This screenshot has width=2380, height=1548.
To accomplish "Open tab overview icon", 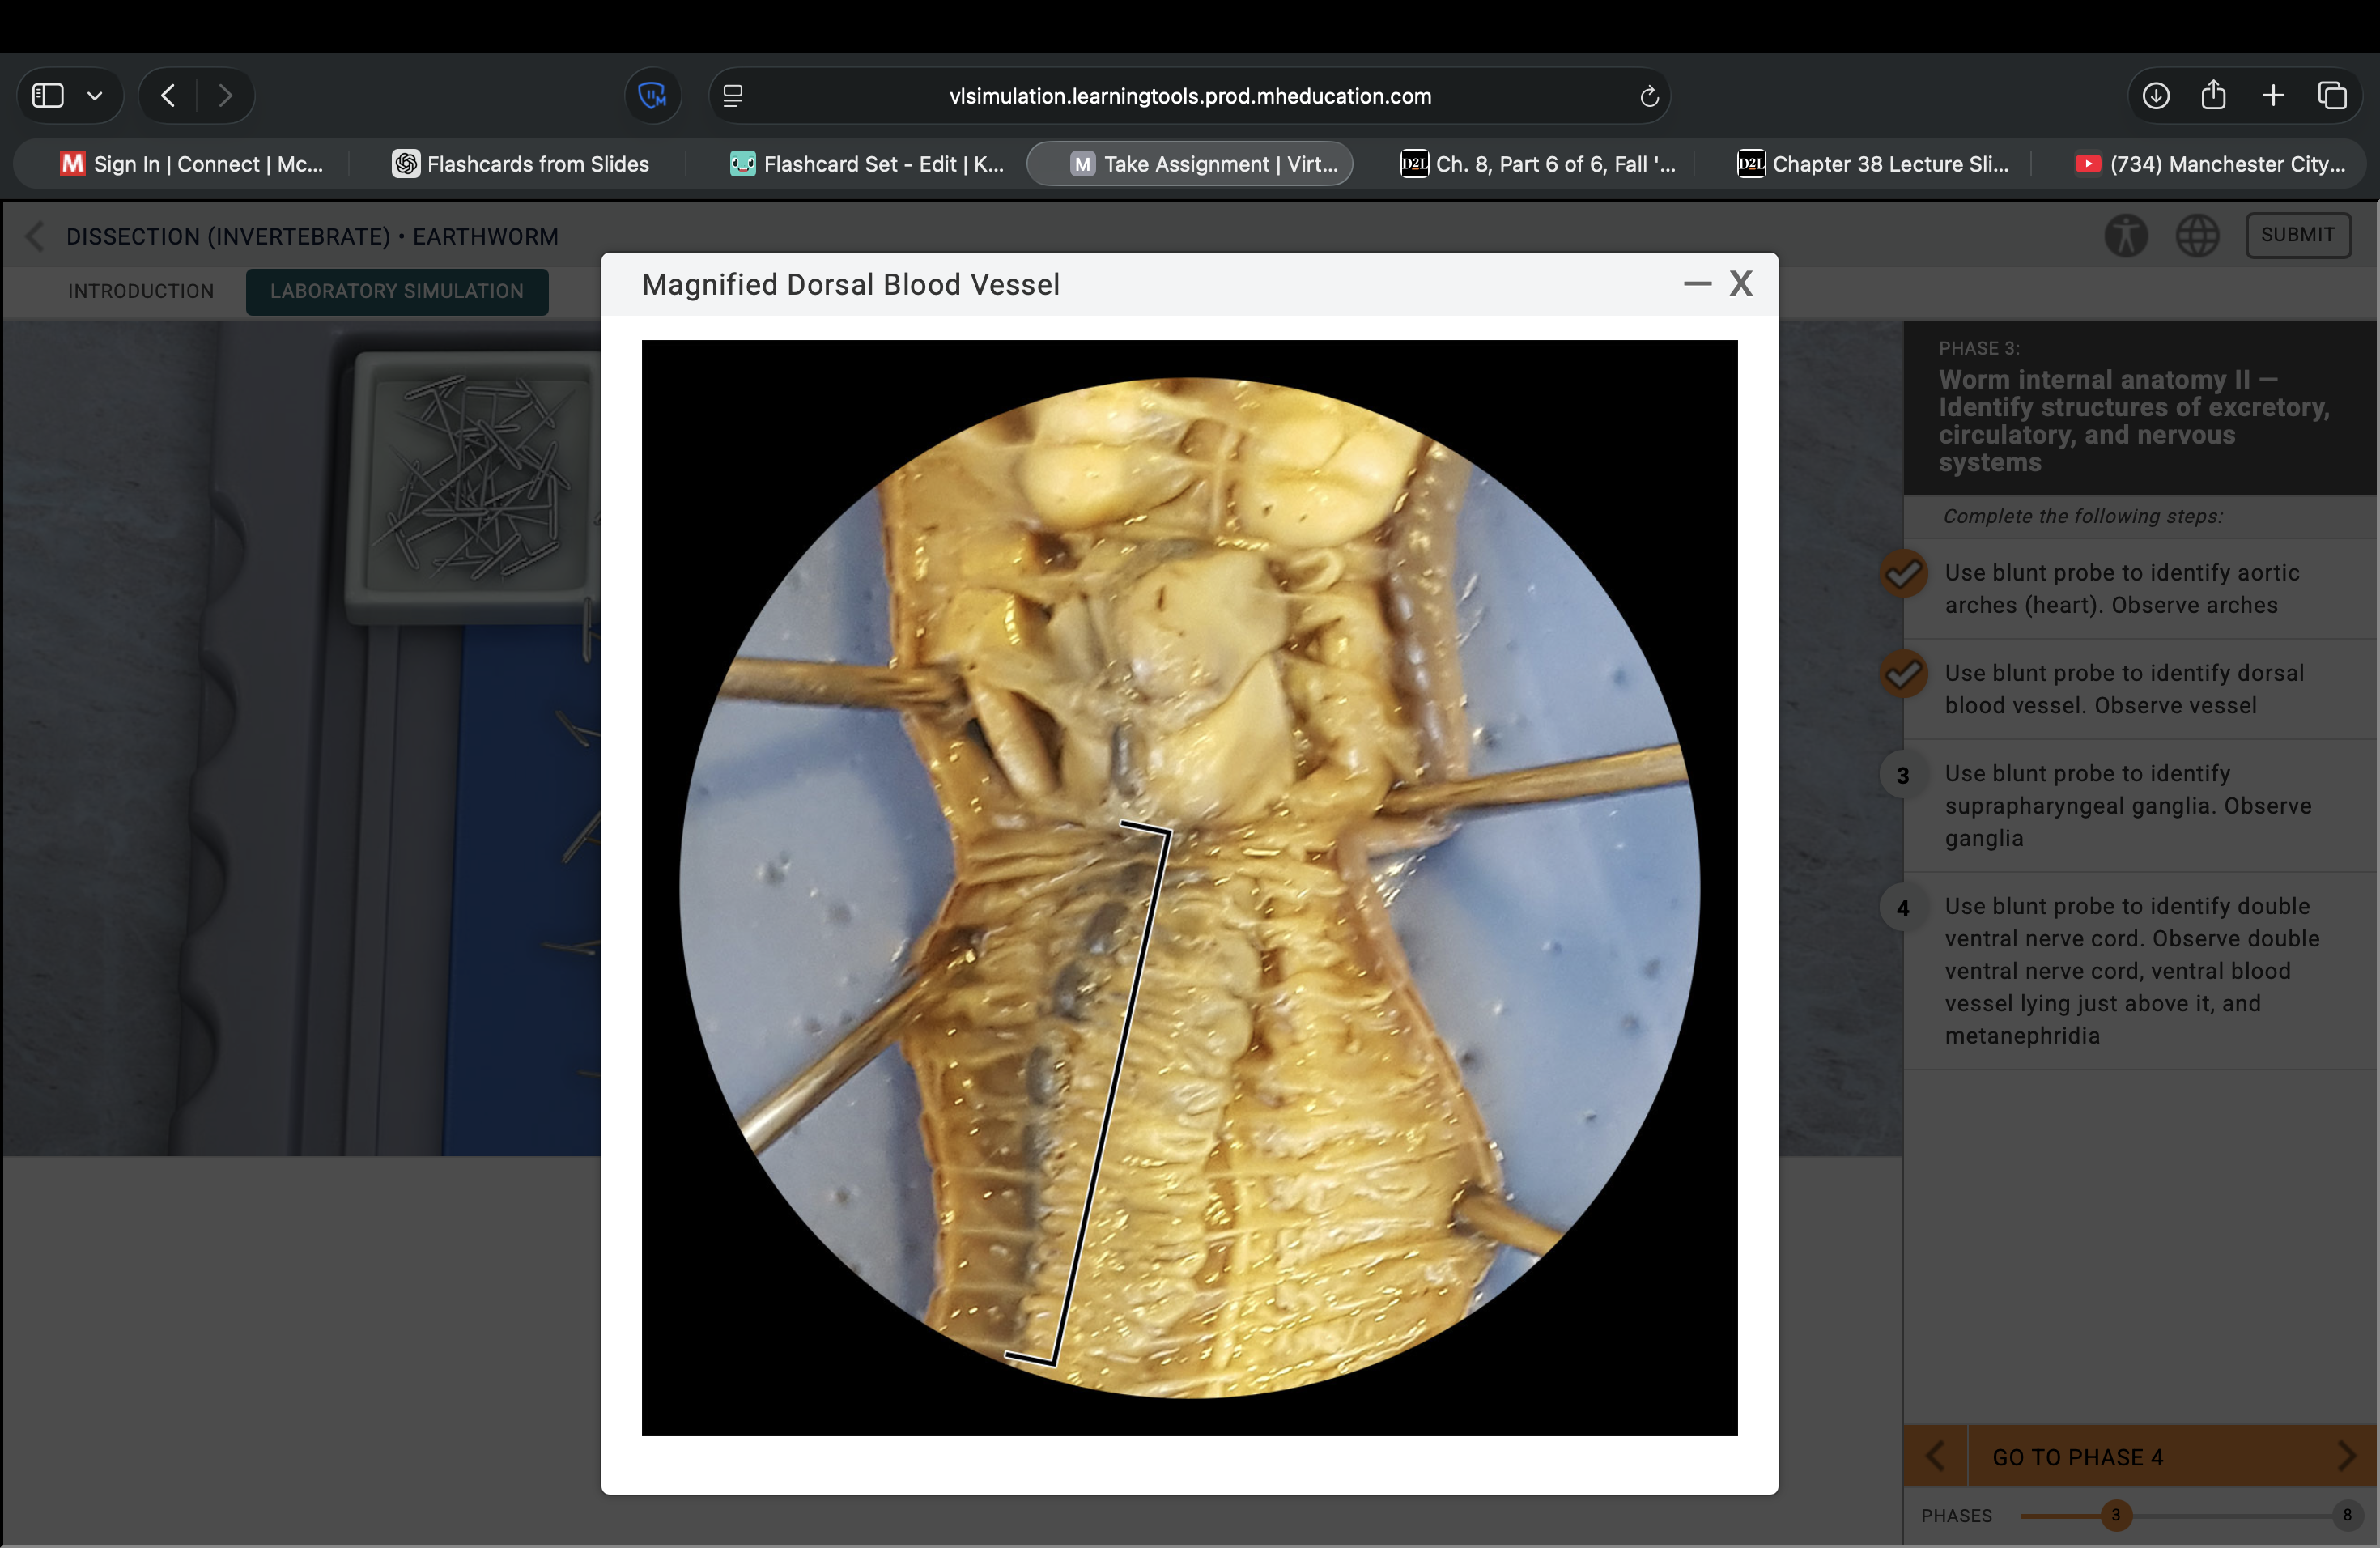I will click(2332, 96).
